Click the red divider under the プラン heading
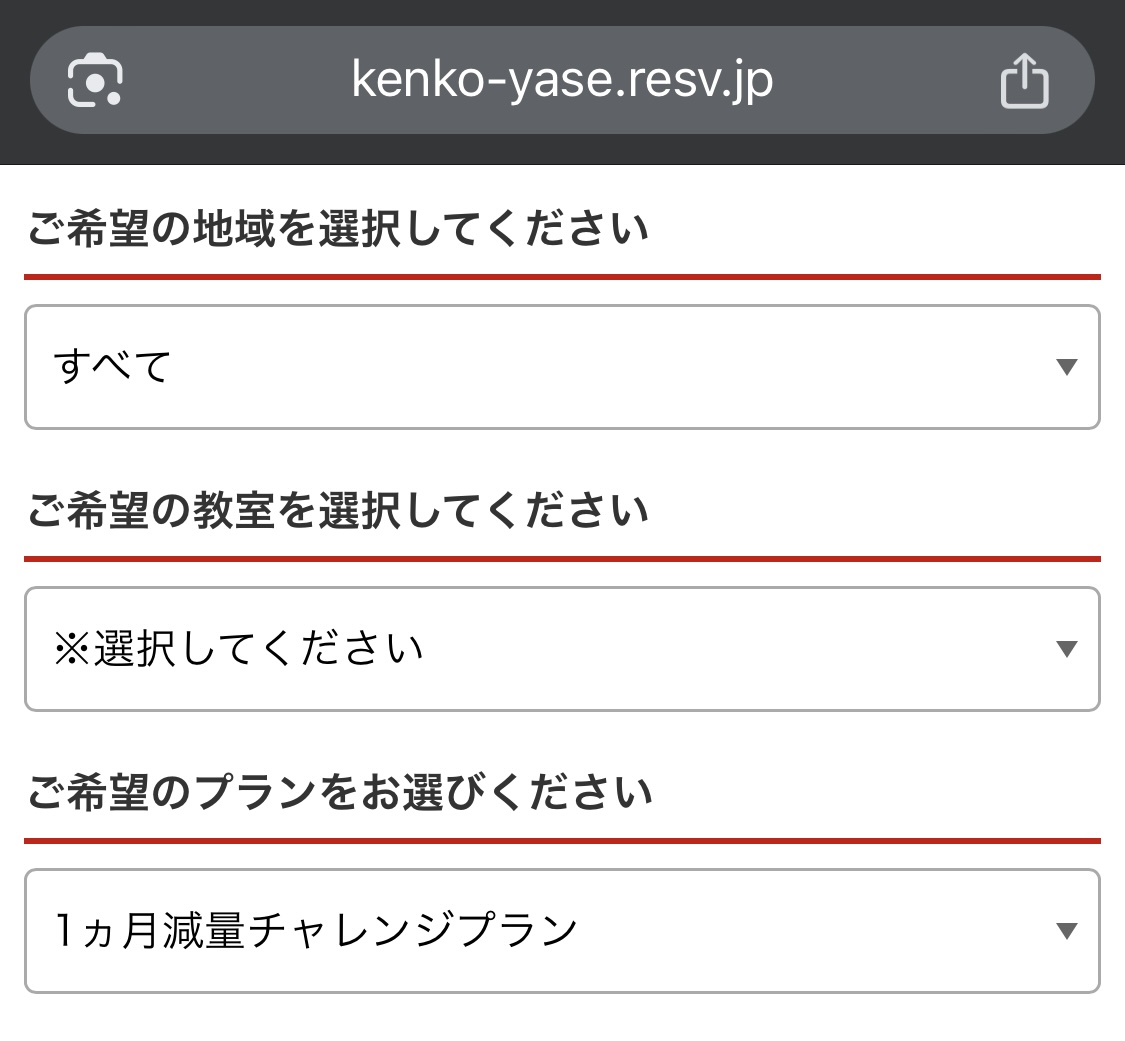This screenshot has height=1041, width=1125. click(x=562, y=841)
